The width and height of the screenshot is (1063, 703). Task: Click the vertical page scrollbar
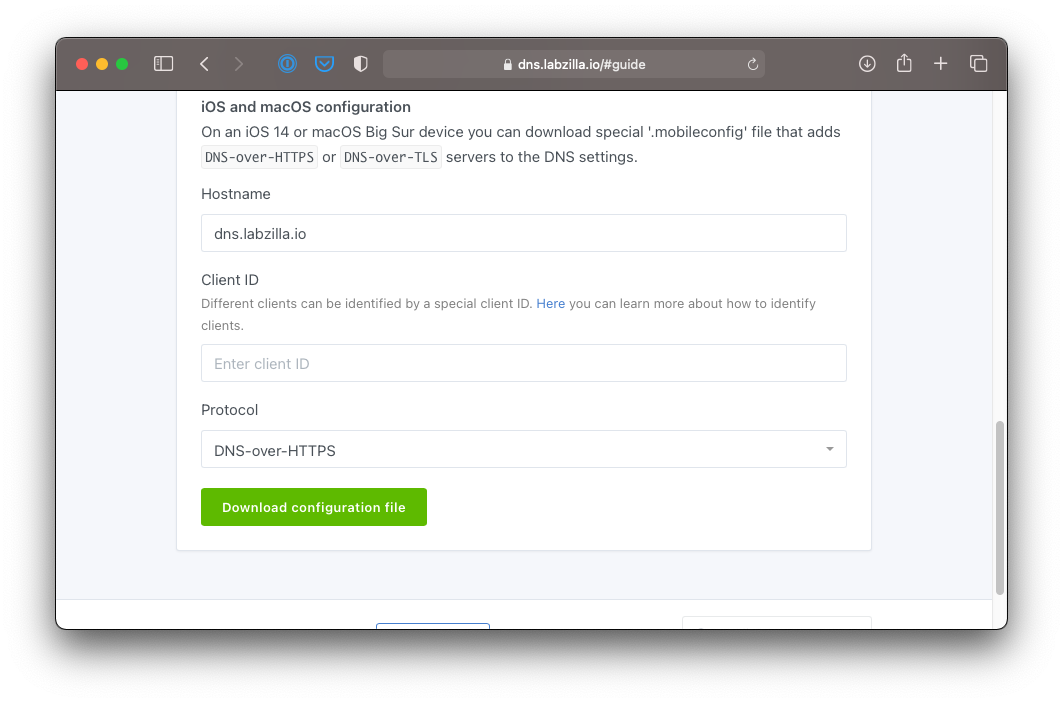(x=999, y=507)
